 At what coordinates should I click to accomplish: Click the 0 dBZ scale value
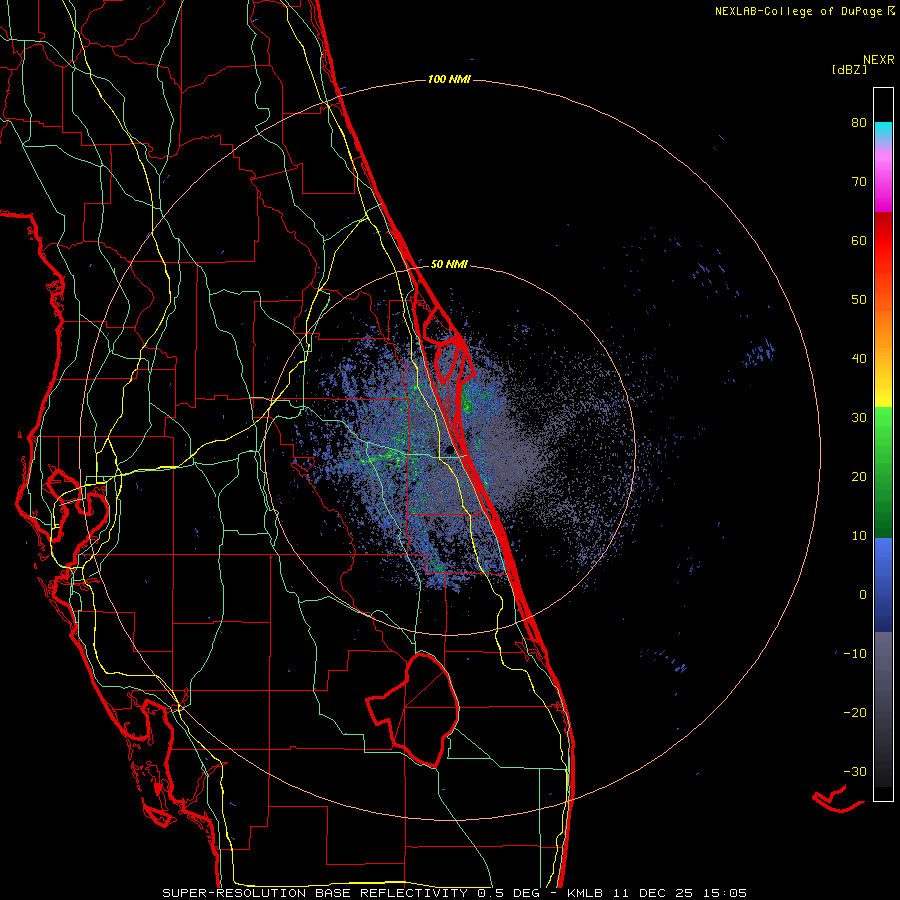click(863, 595)
